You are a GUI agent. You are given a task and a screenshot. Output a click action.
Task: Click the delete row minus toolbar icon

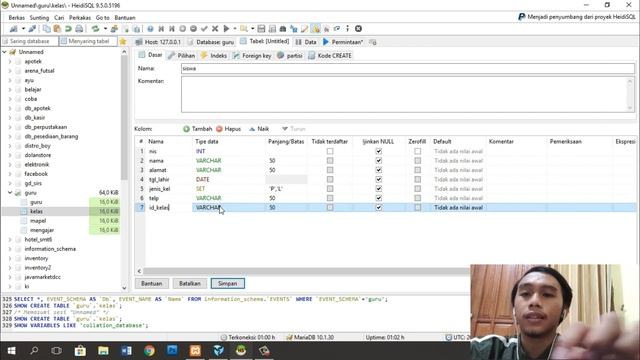[193, 29]
